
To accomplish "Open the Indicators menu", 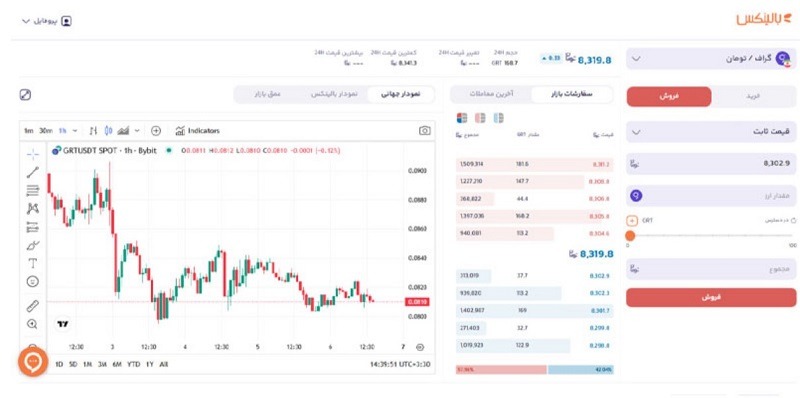I will click(197, 131).
